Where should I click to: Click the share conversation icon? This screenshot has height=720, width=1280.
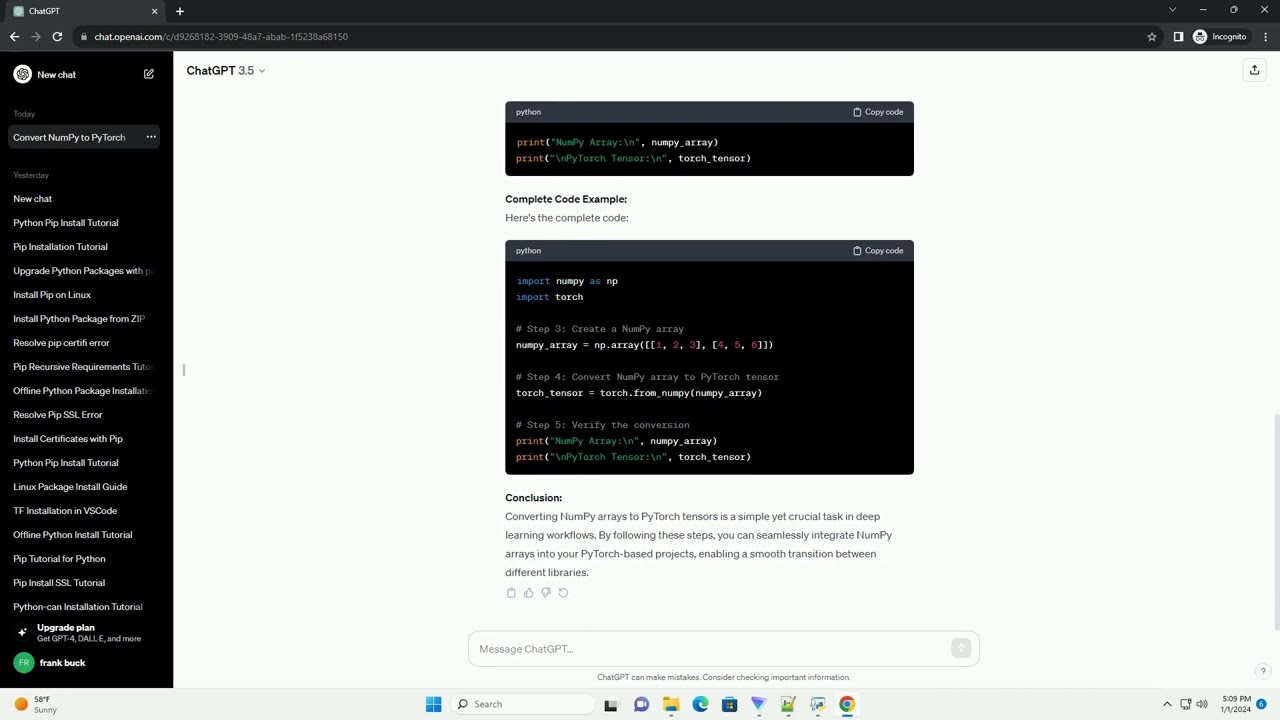click(1254, 70)
